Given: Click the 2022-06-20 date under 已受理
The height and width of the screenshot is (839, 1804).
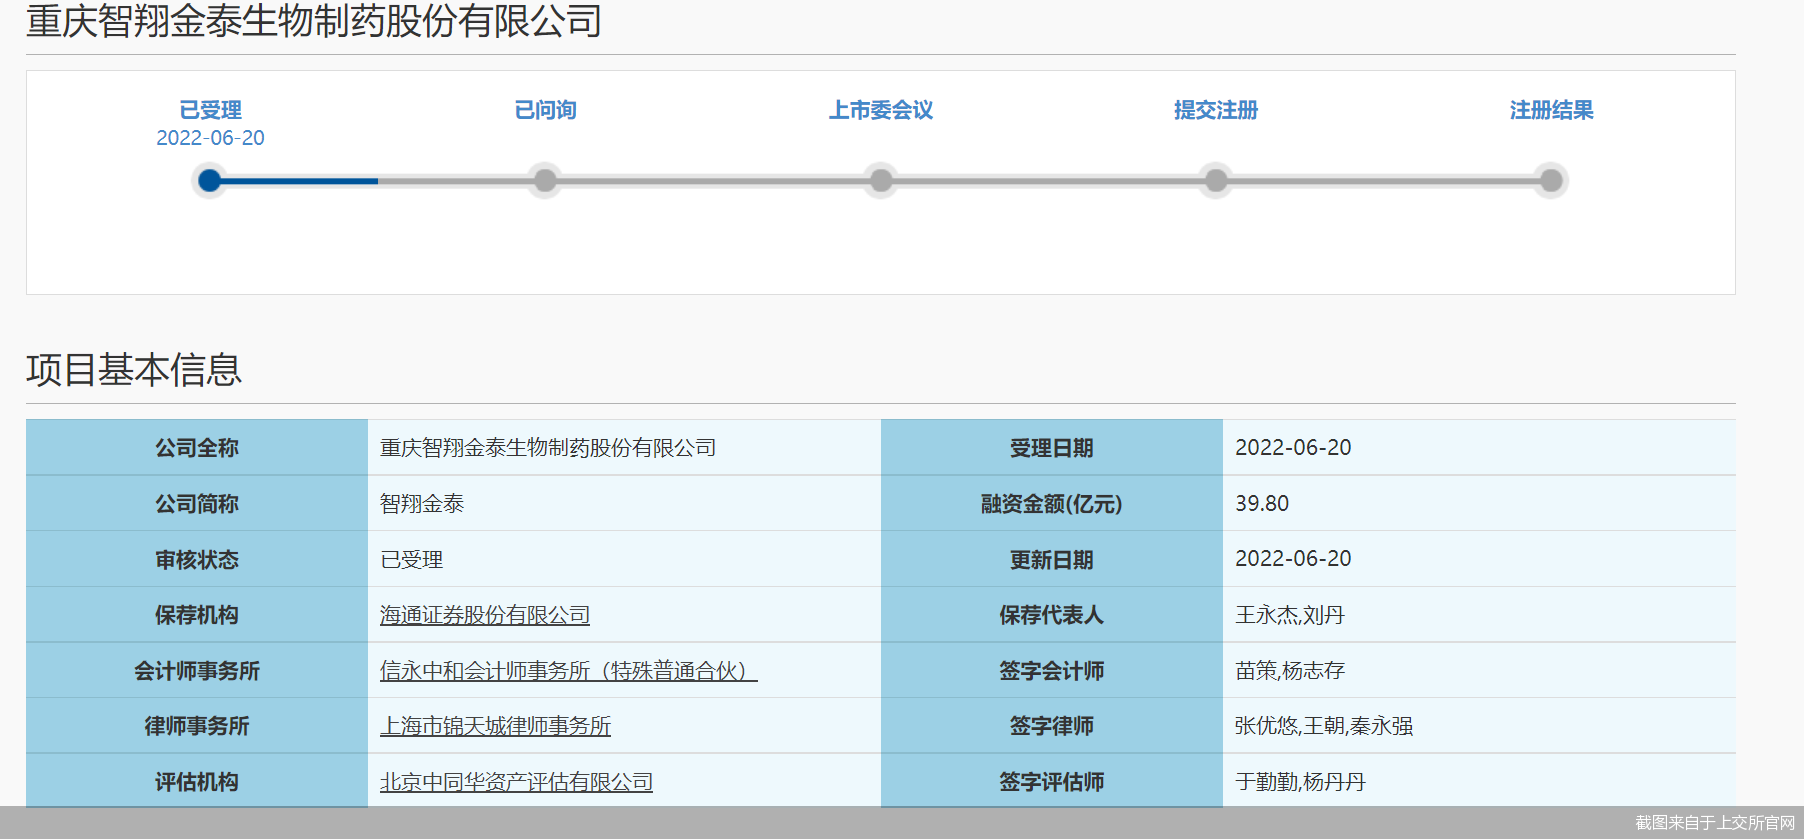Looking at the screenshot, I should (210, 138).
